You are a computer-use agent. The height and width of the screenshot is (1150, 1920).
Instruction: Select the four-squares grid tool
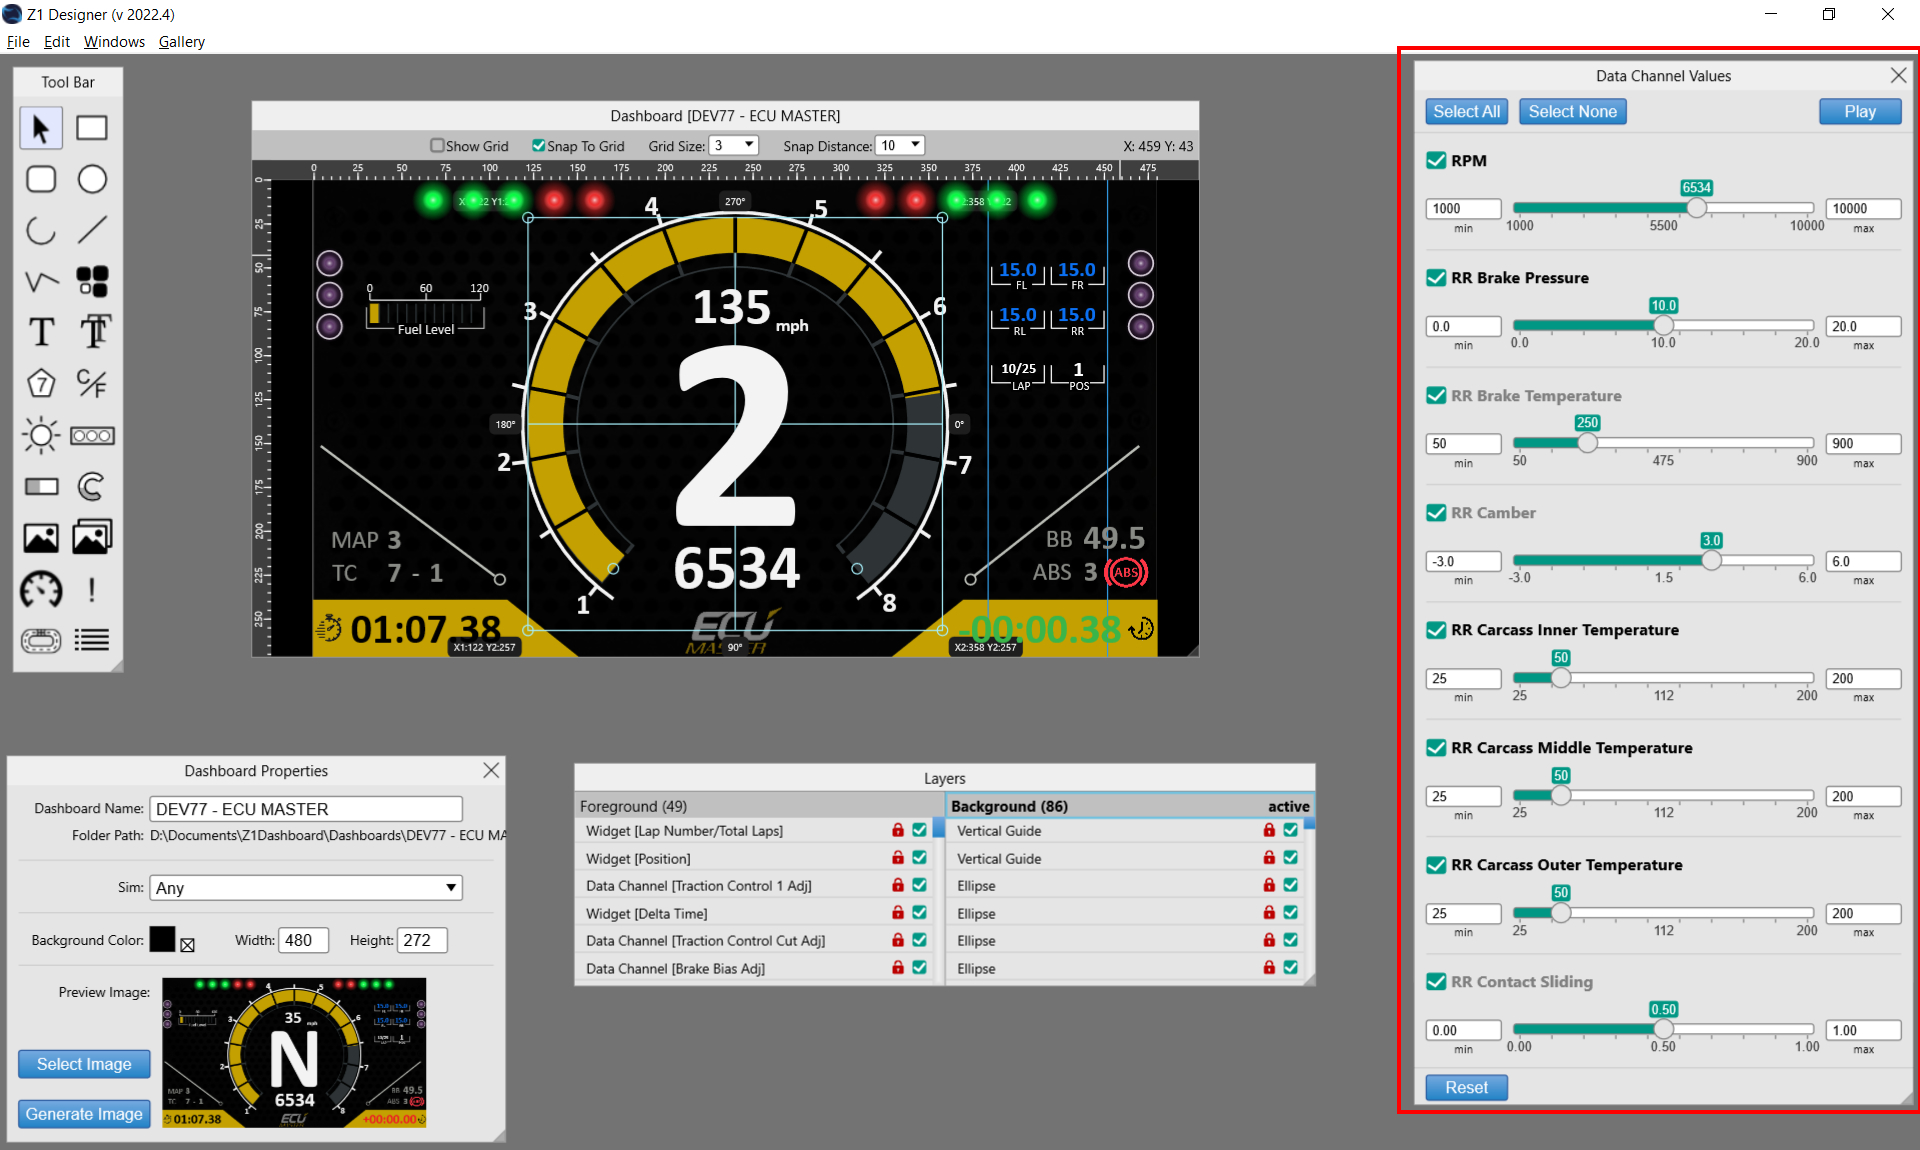(x=92, y=281)
